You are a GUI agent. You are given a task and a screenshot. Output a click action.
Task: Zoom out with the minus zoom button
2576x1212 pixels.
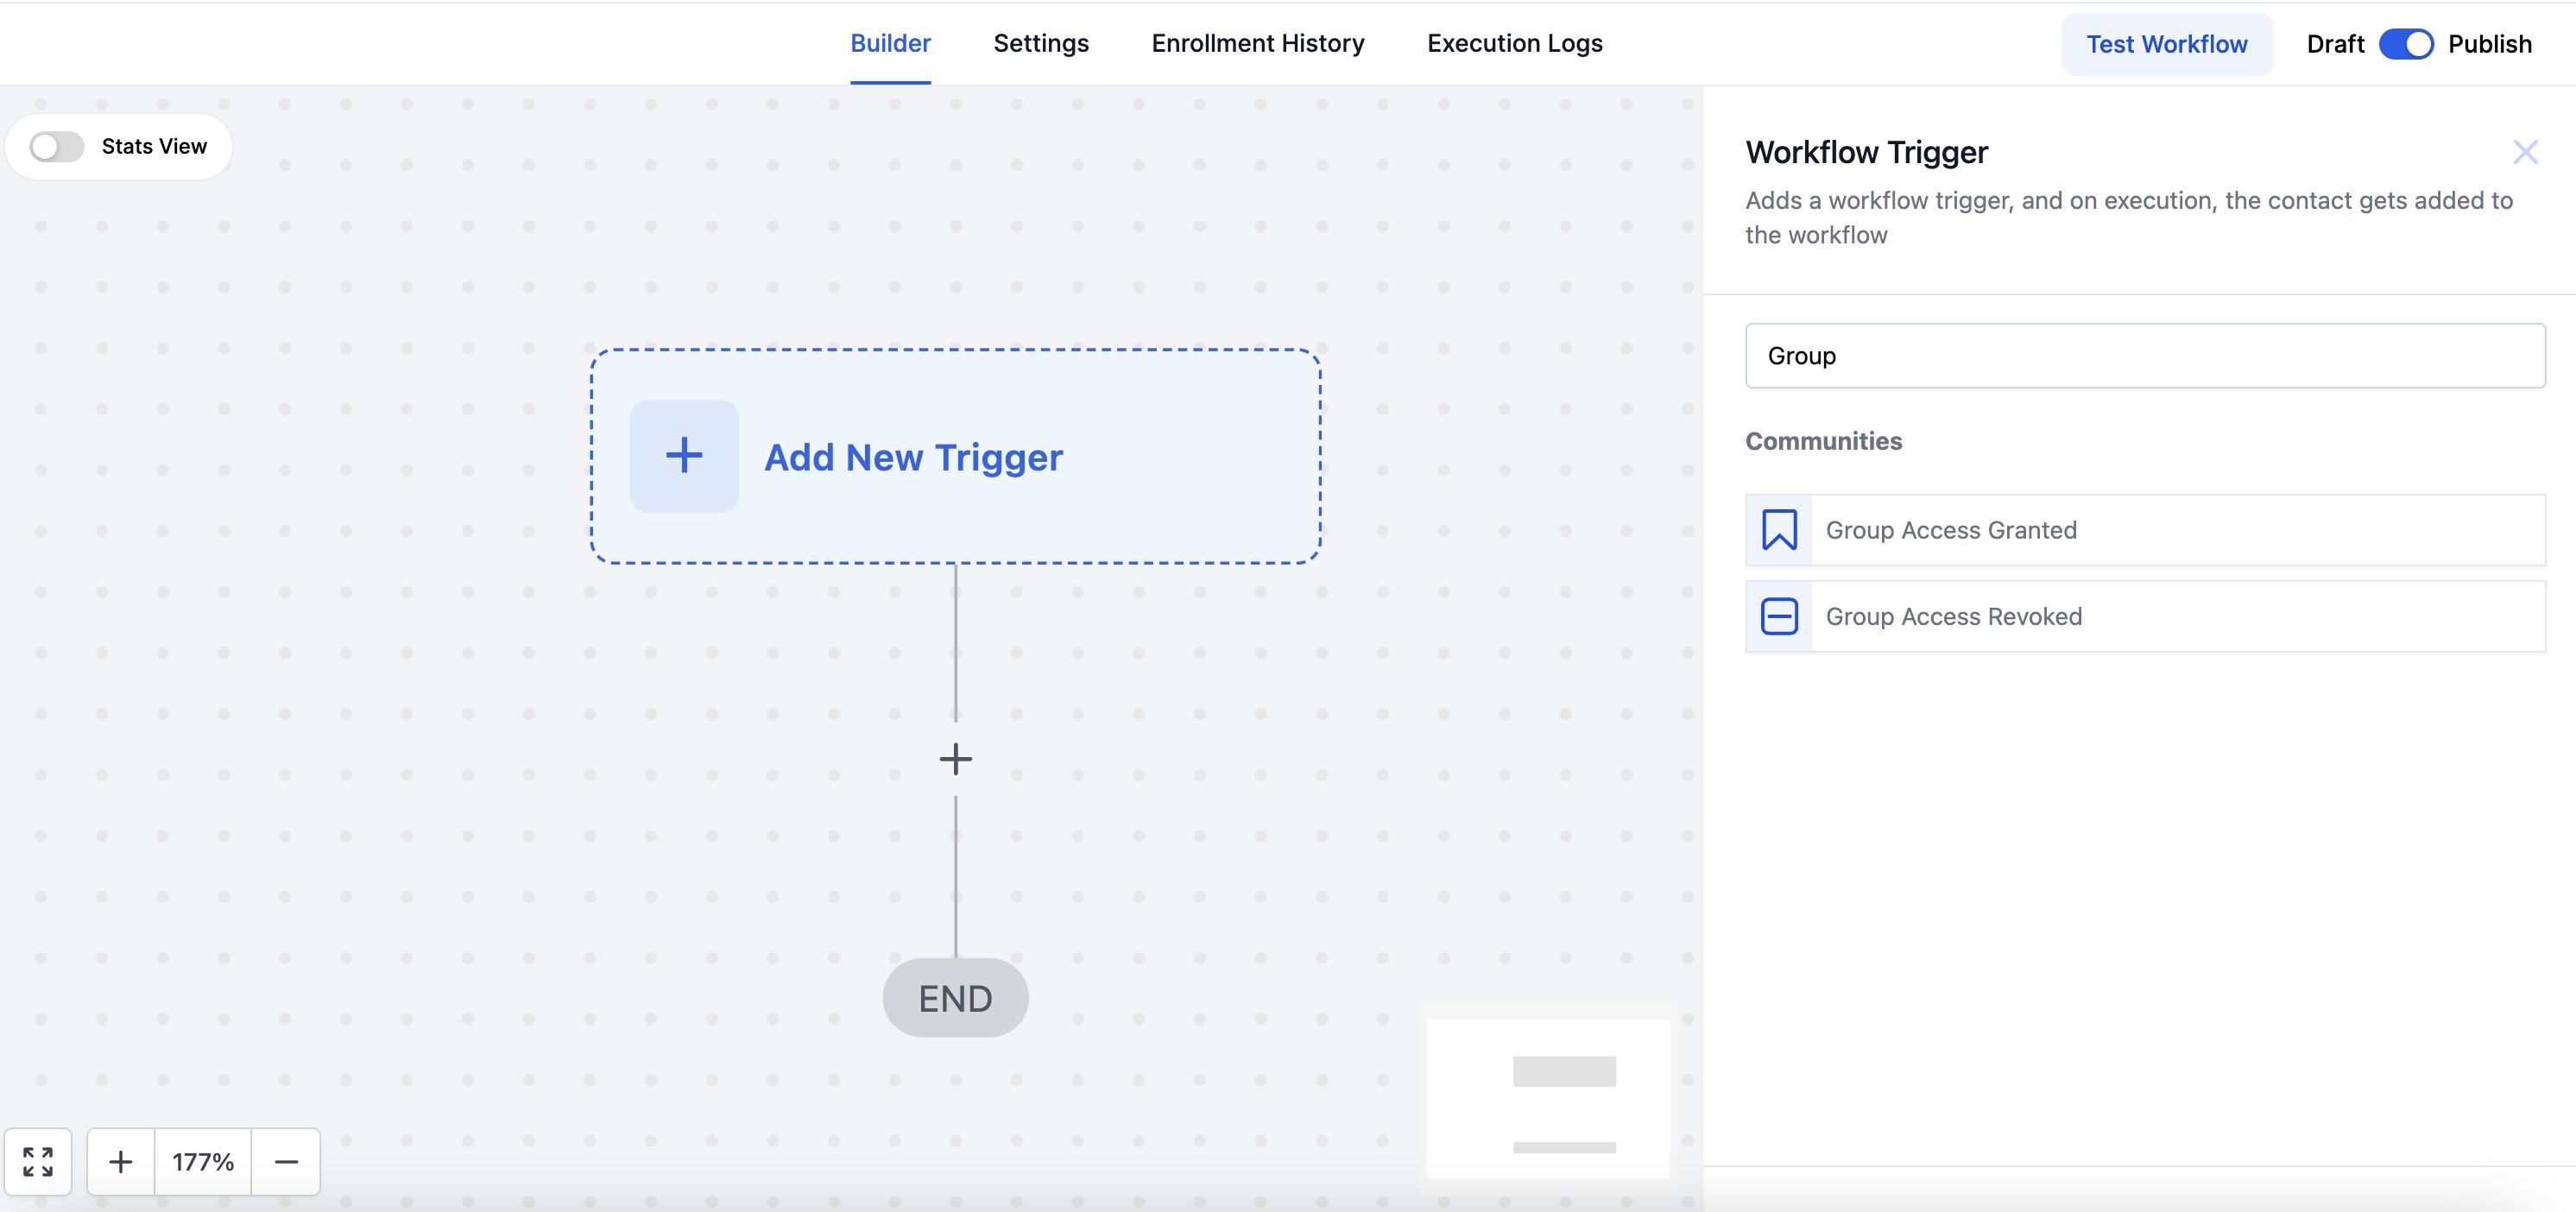(286, 1161)
